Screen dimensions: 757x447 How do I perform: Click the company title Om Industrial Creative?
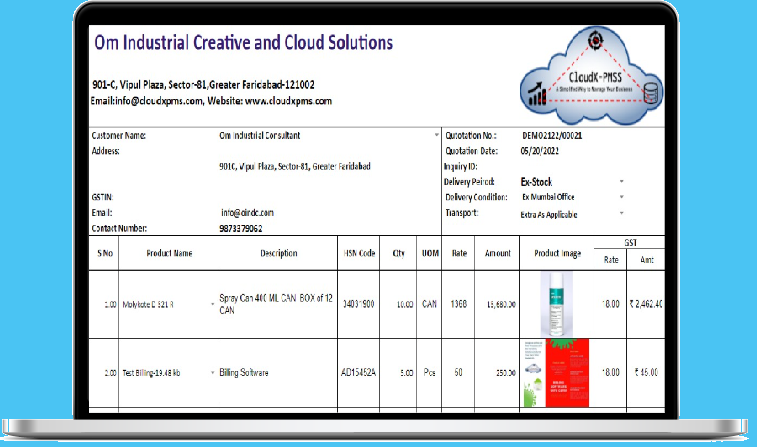[x=243, y=42]
